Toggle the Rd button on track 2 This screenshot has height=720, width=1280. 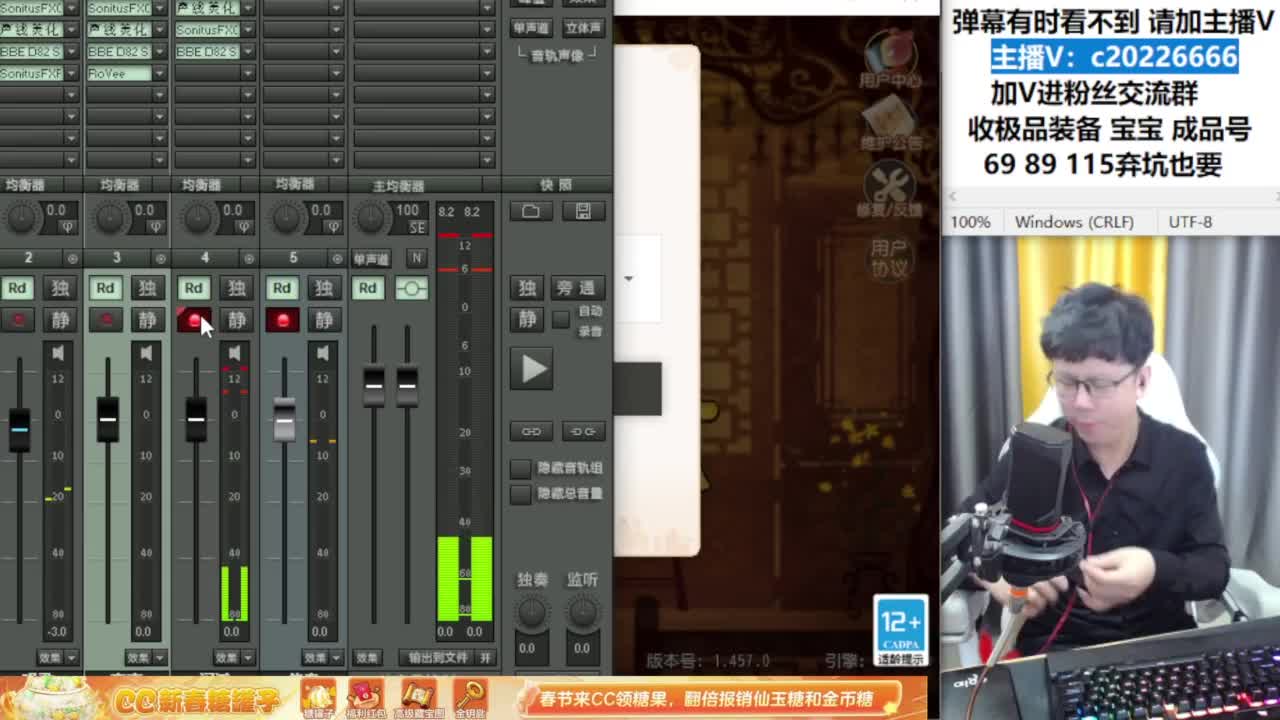18,288
